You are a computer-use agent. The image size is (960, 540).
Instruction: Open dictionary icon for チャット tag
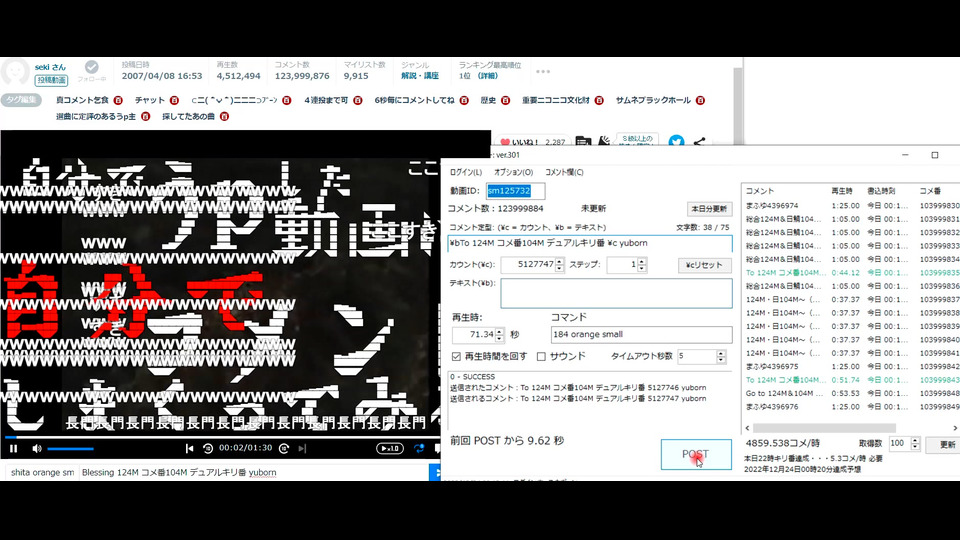[x=174, y=100]
